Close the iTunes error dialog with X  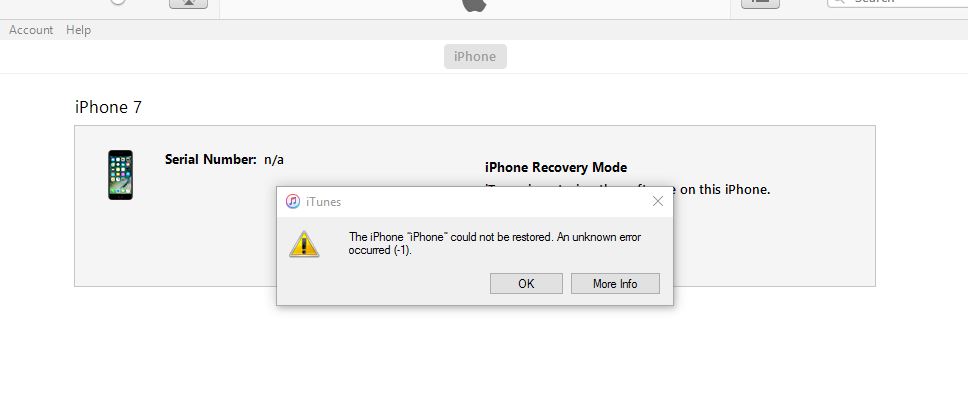tap(658, 201)
